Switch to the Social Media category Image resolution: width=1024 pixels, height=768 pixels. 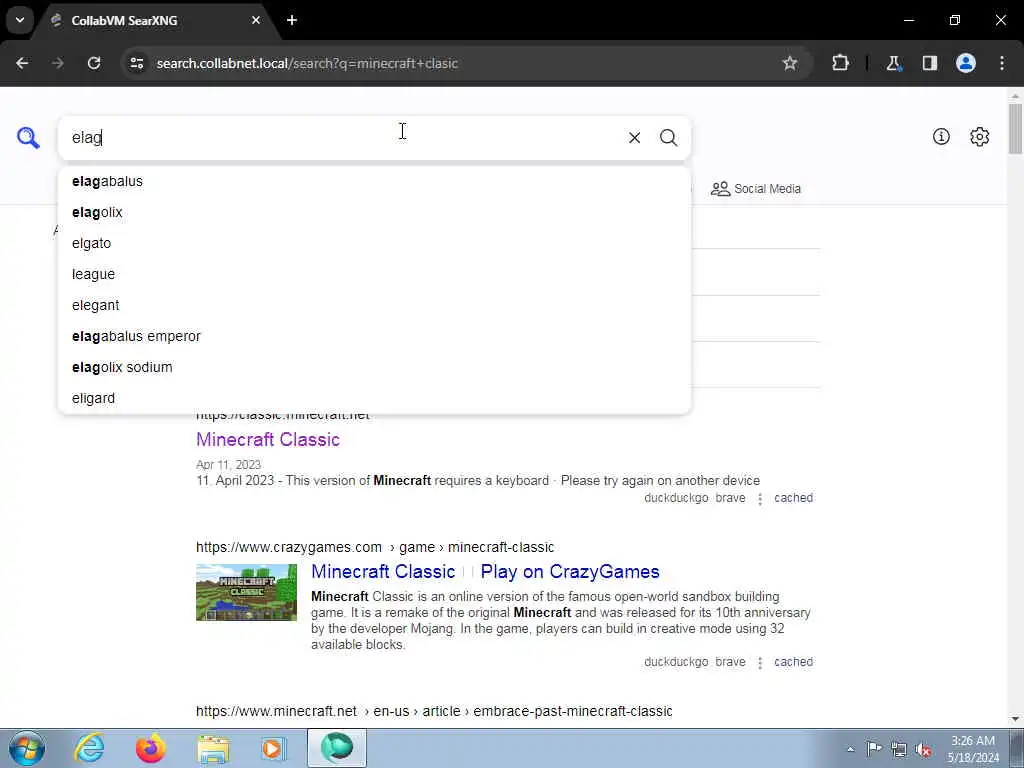tap(756, 189)
